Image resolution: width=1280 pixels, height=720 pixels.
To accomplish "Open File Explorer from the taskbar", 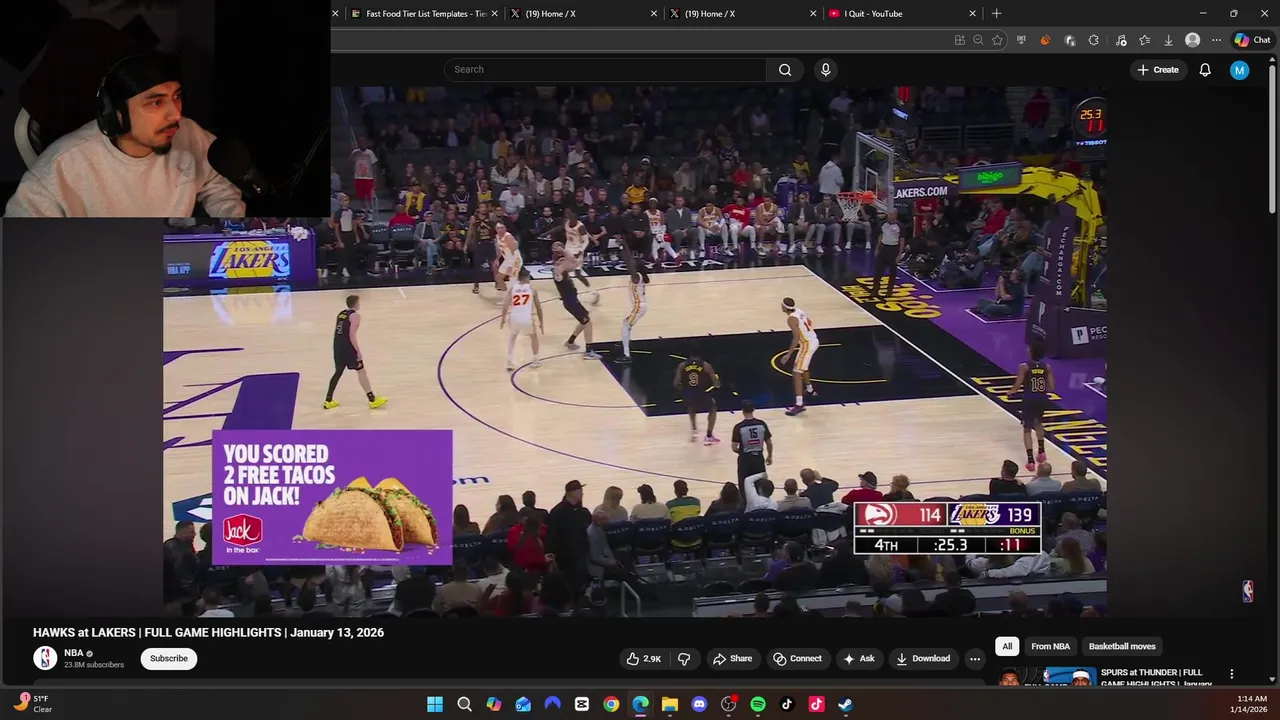I will 670,704.
